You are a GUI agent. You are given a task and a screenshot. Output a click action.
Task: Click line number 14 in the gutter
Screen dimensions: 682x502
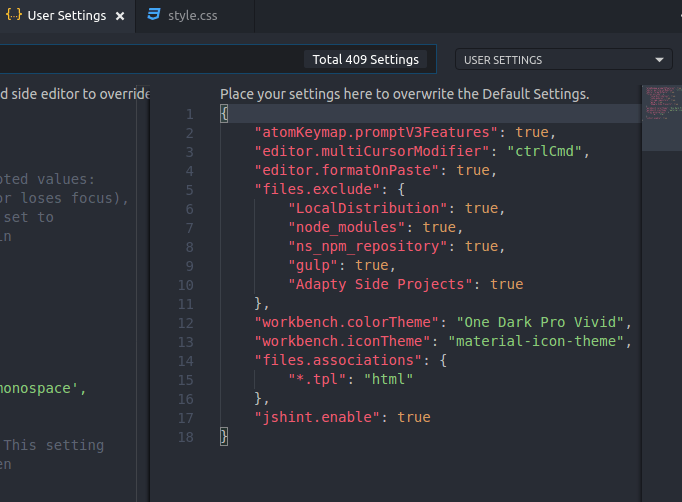[x=186, y=360]
